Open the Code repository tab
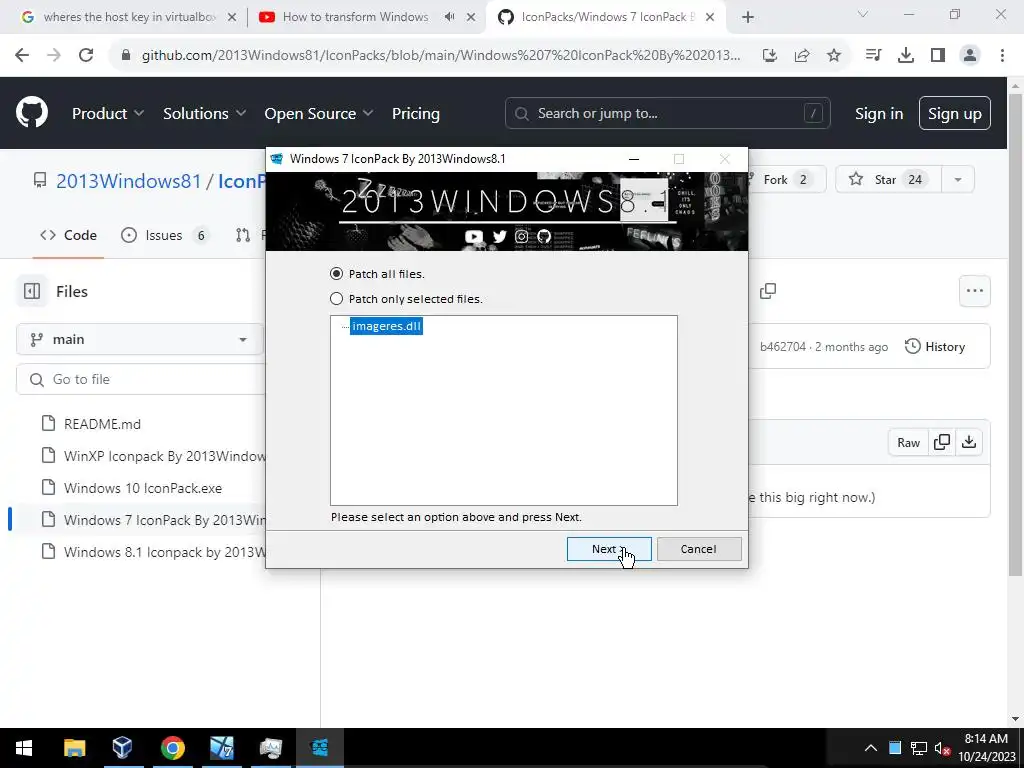Image resolution: width=1024 pixels, height=768 pixels. click(x=69, y=235)
